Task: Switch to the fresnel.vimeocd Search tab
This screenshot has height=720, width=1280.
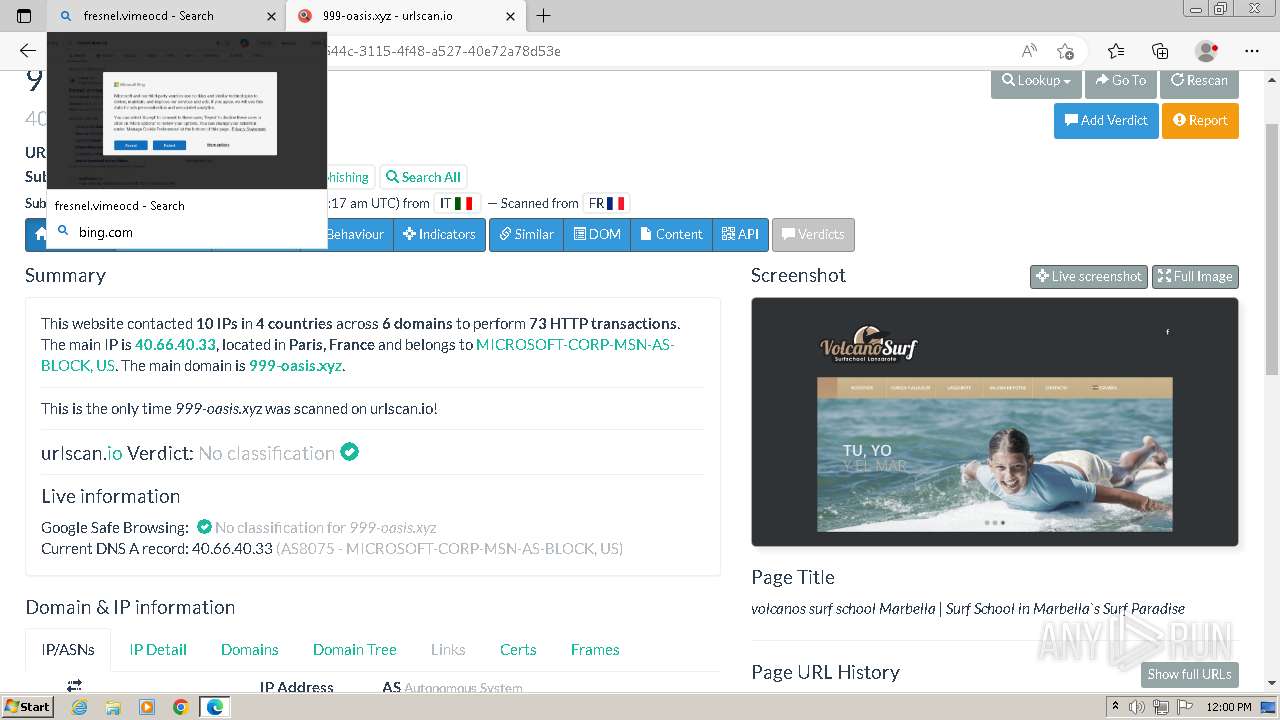Action: (x=166, y=16)
